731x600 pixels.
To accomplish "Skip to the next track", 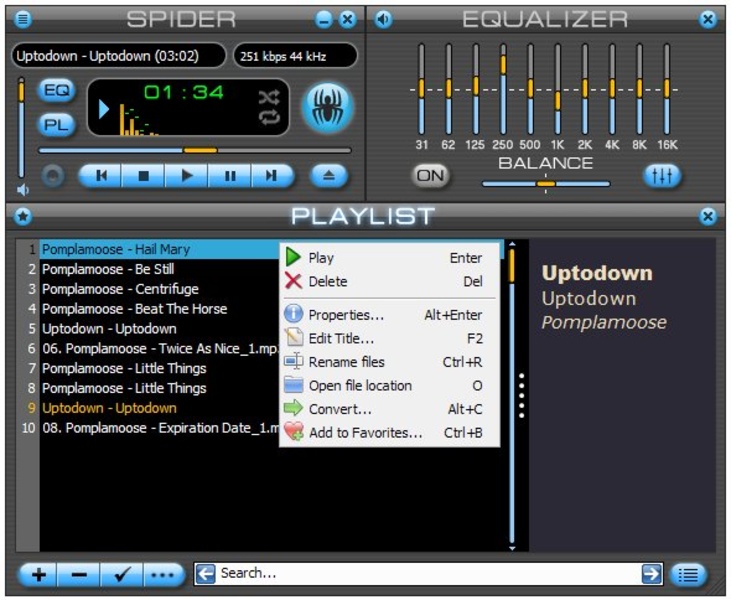I will (x=272, y=176).
